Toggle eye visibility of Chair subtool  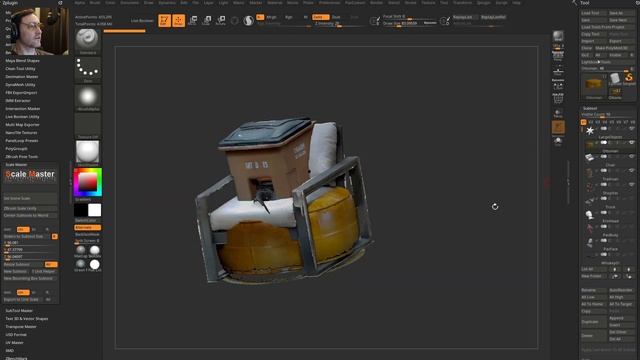coord(632,170)
